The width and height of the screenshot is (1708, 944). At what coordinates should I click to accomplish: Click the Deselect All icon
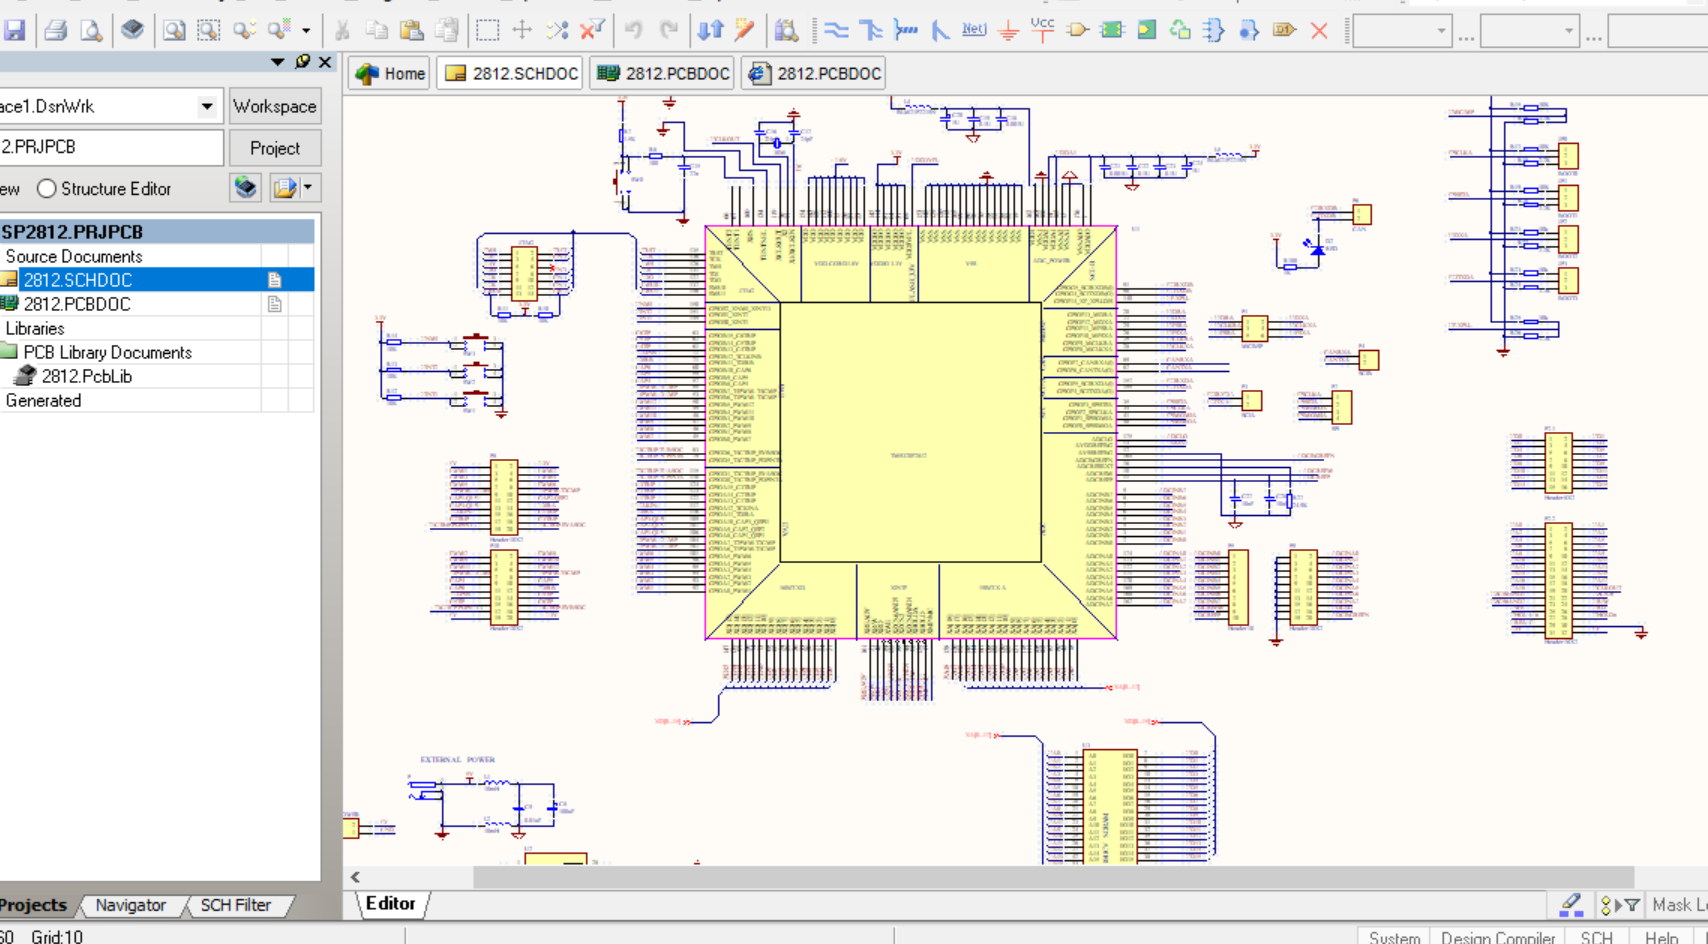[x=557, y=30]
